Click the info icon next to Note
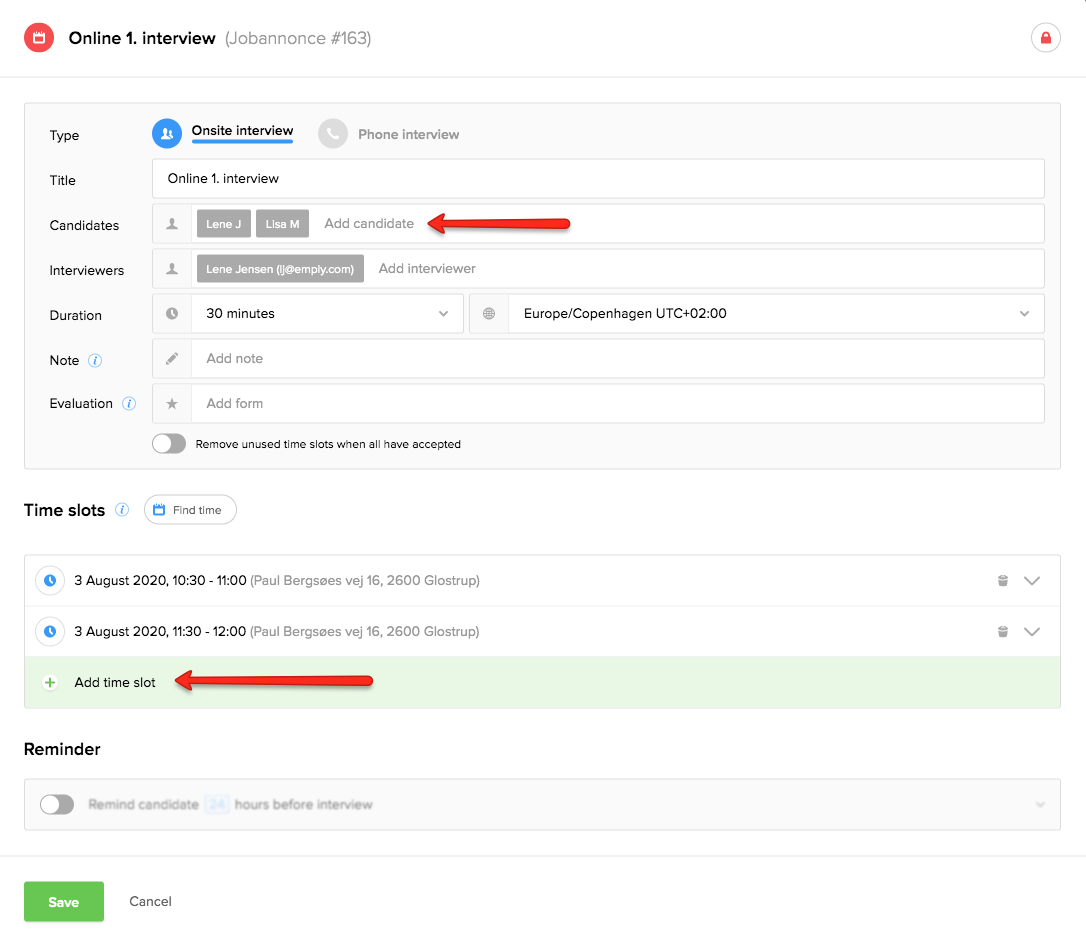1086x942 pixels. pos(95,360)
